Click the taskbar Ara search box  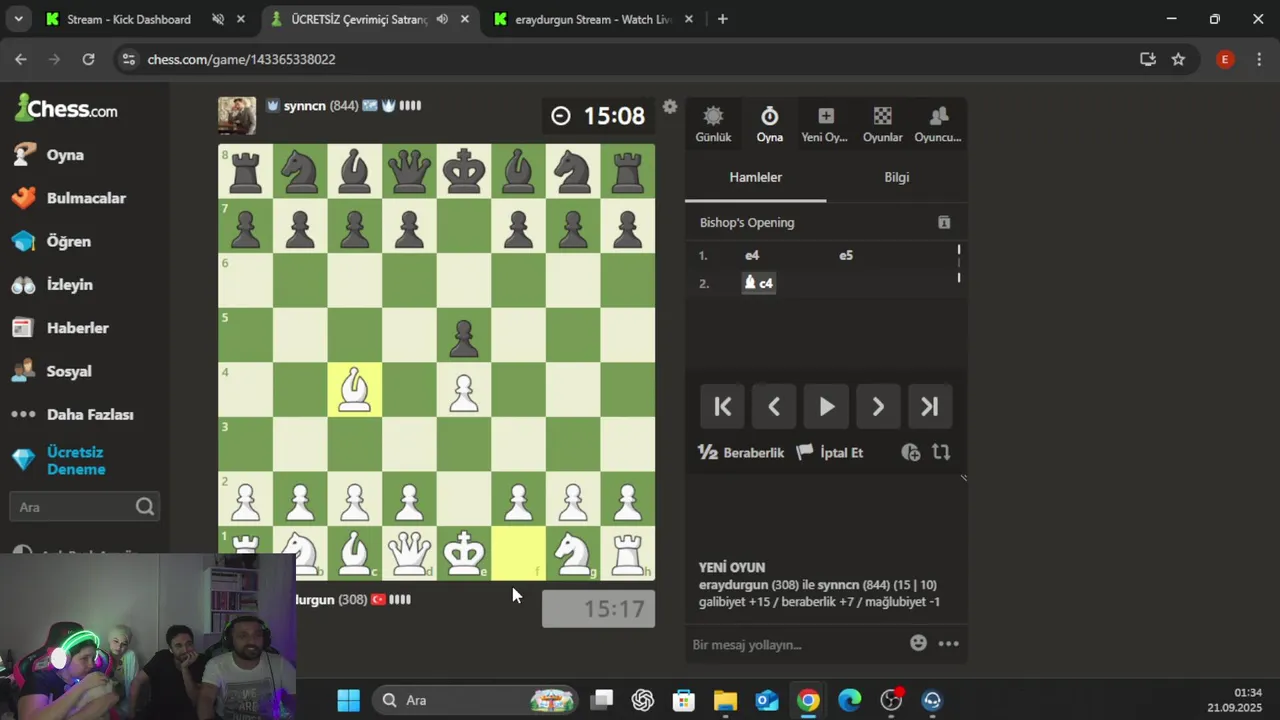click(x=475, y=700)
